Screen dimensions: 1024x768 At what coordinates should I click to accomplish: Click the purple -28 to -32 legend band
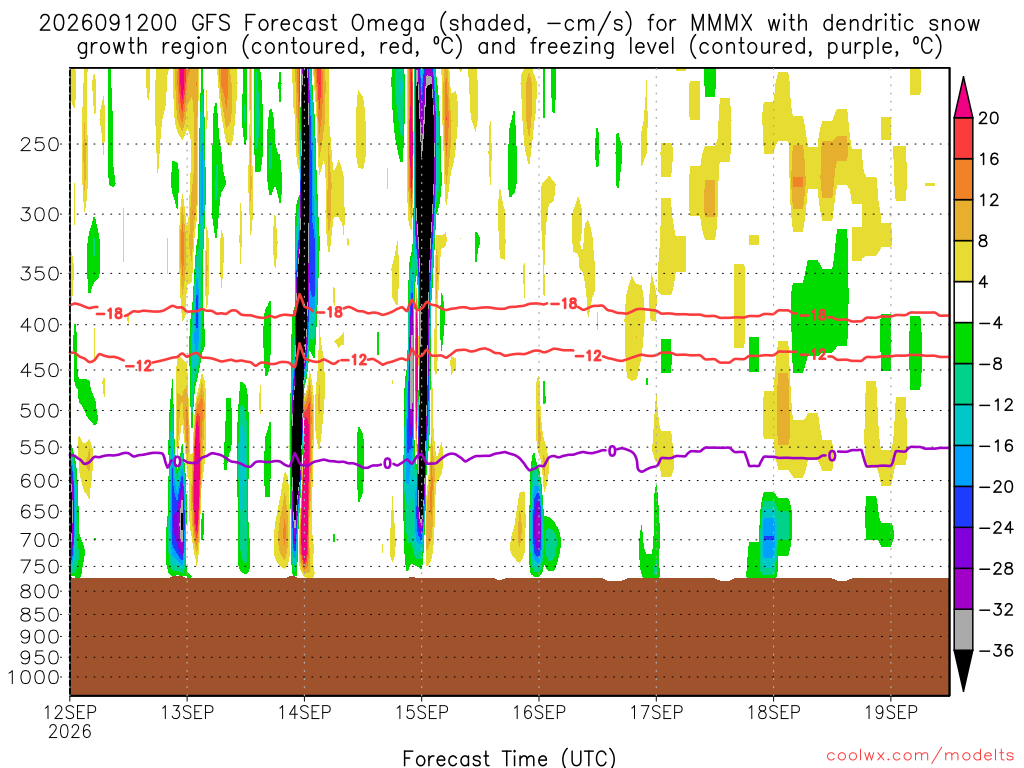(x=963, y=589)
